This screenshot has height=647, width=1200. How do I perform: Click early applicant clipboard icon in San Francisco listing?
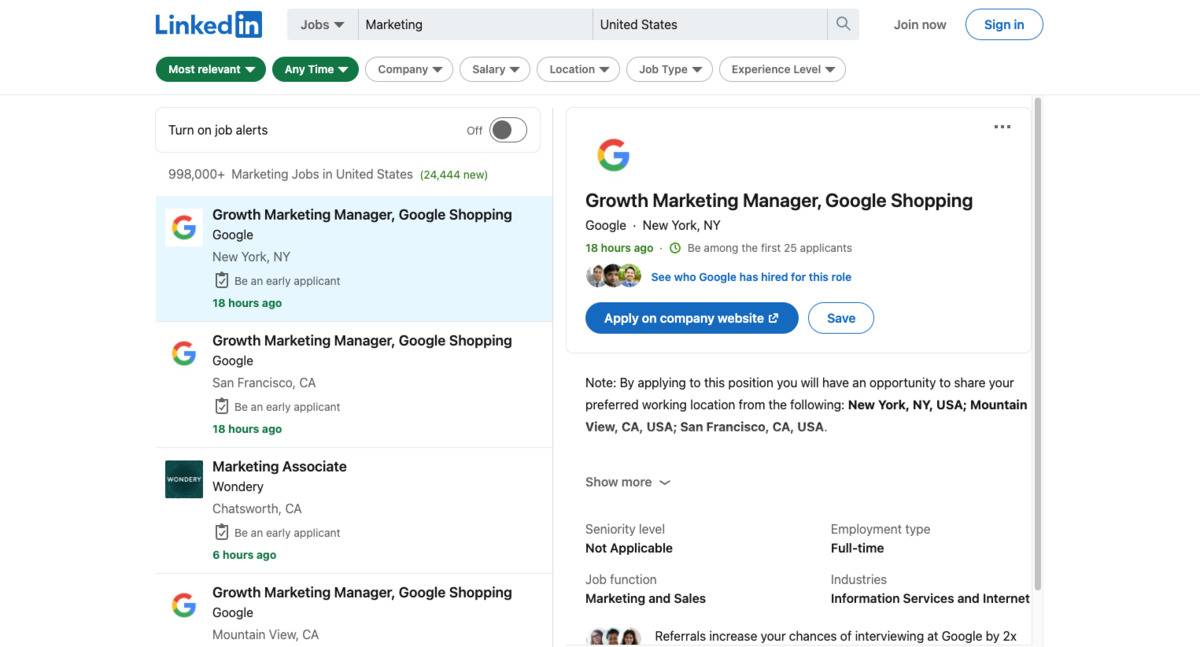click(x=222, y=406)
